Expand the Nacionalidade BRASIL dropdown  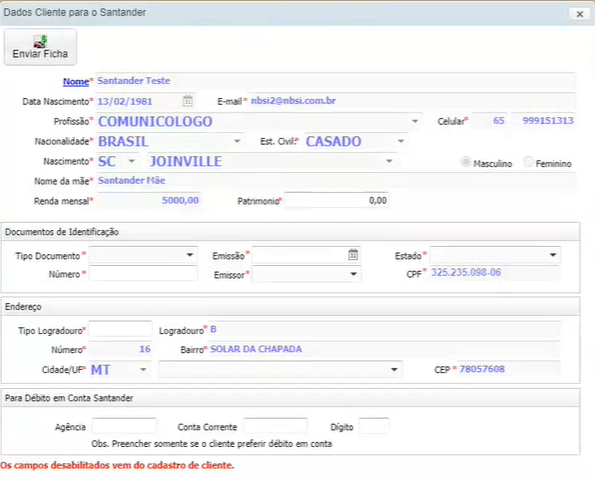pyautogui.click(x=237, y=141)
